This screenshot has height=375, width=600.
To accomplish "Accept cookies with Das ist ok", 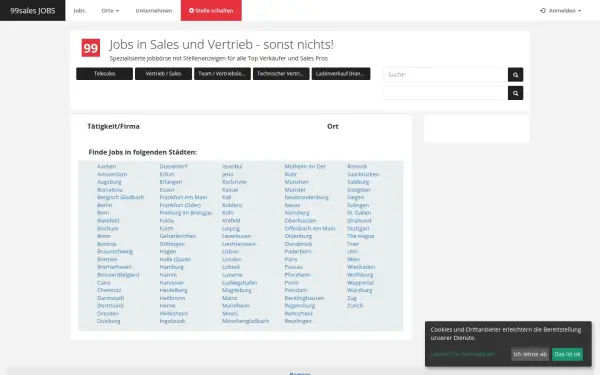I will click(x=567, y=354).
